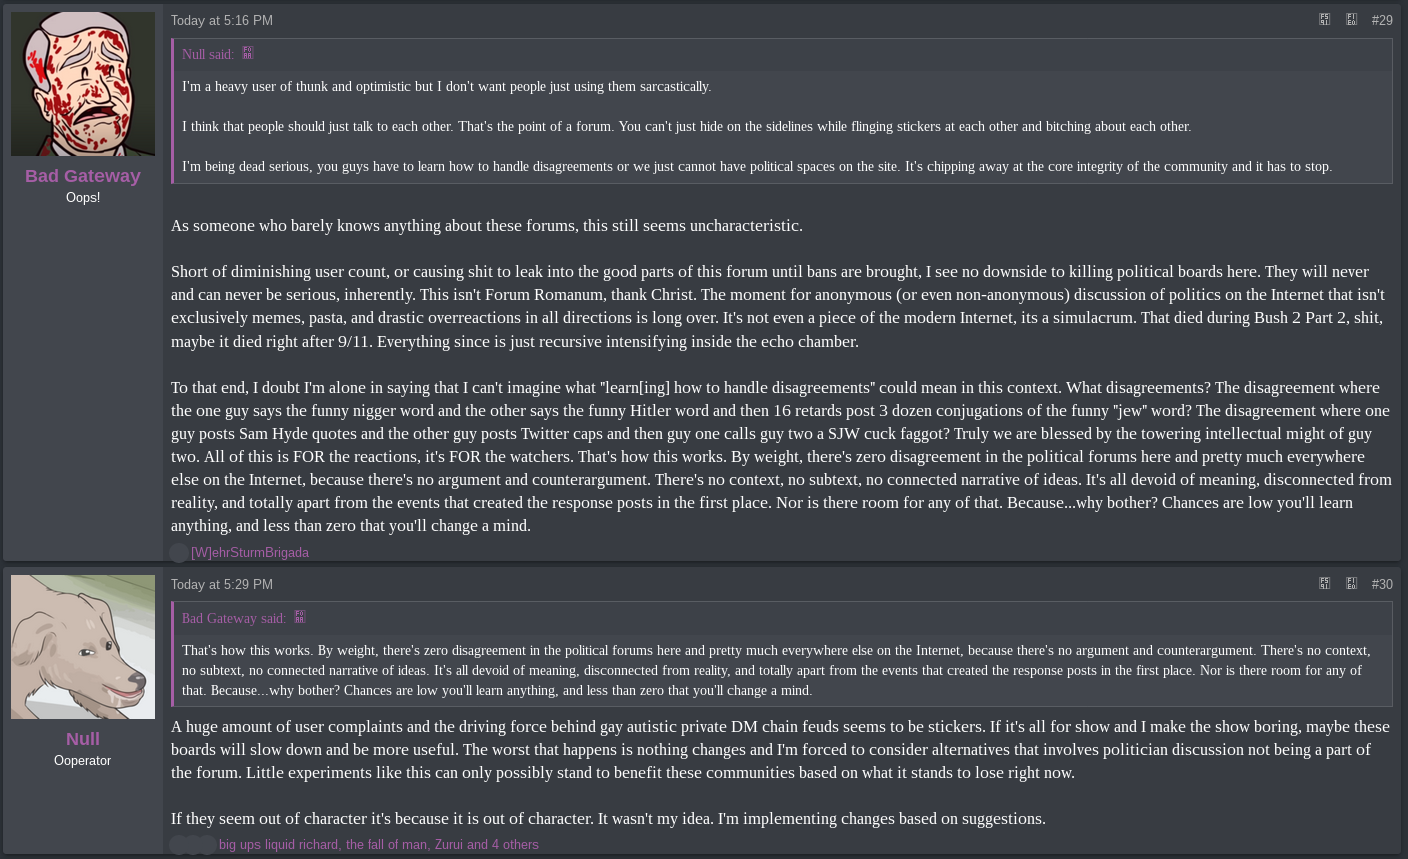
Task: Open Null's dog avatar image
Action: click(83, 647)
